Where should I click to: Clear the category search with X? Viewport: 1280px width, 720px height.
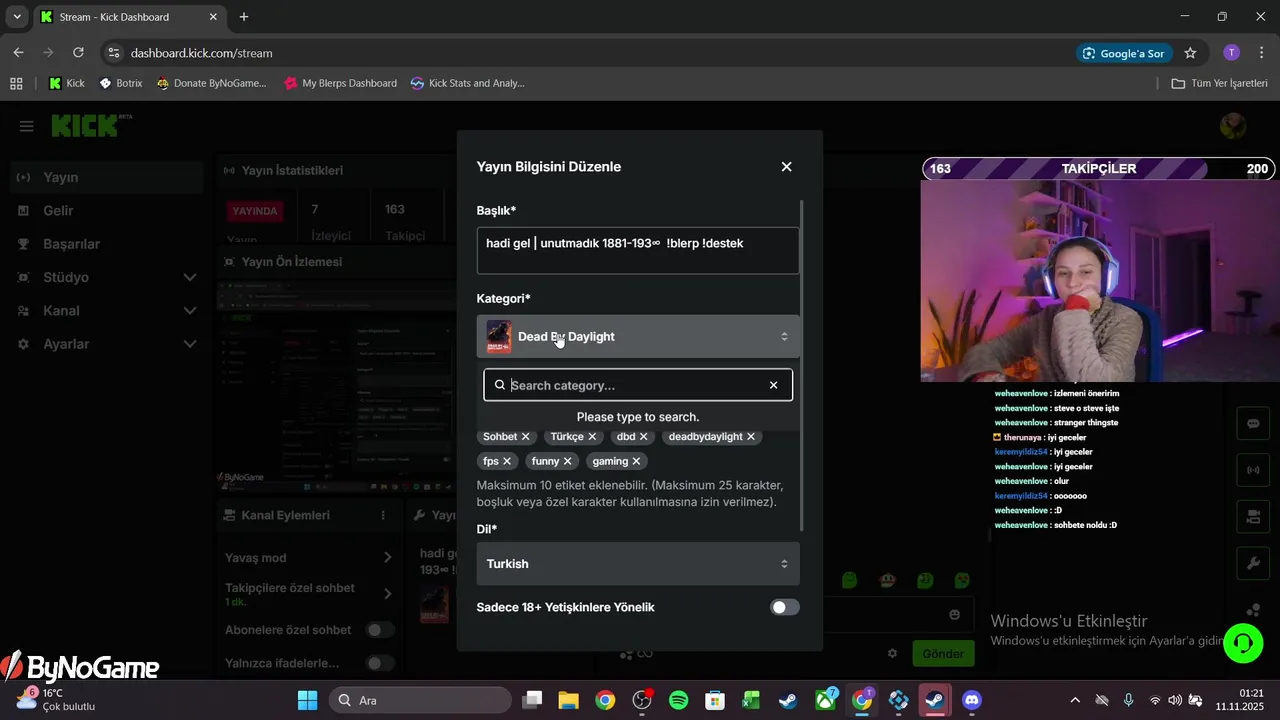pos(773,385)
